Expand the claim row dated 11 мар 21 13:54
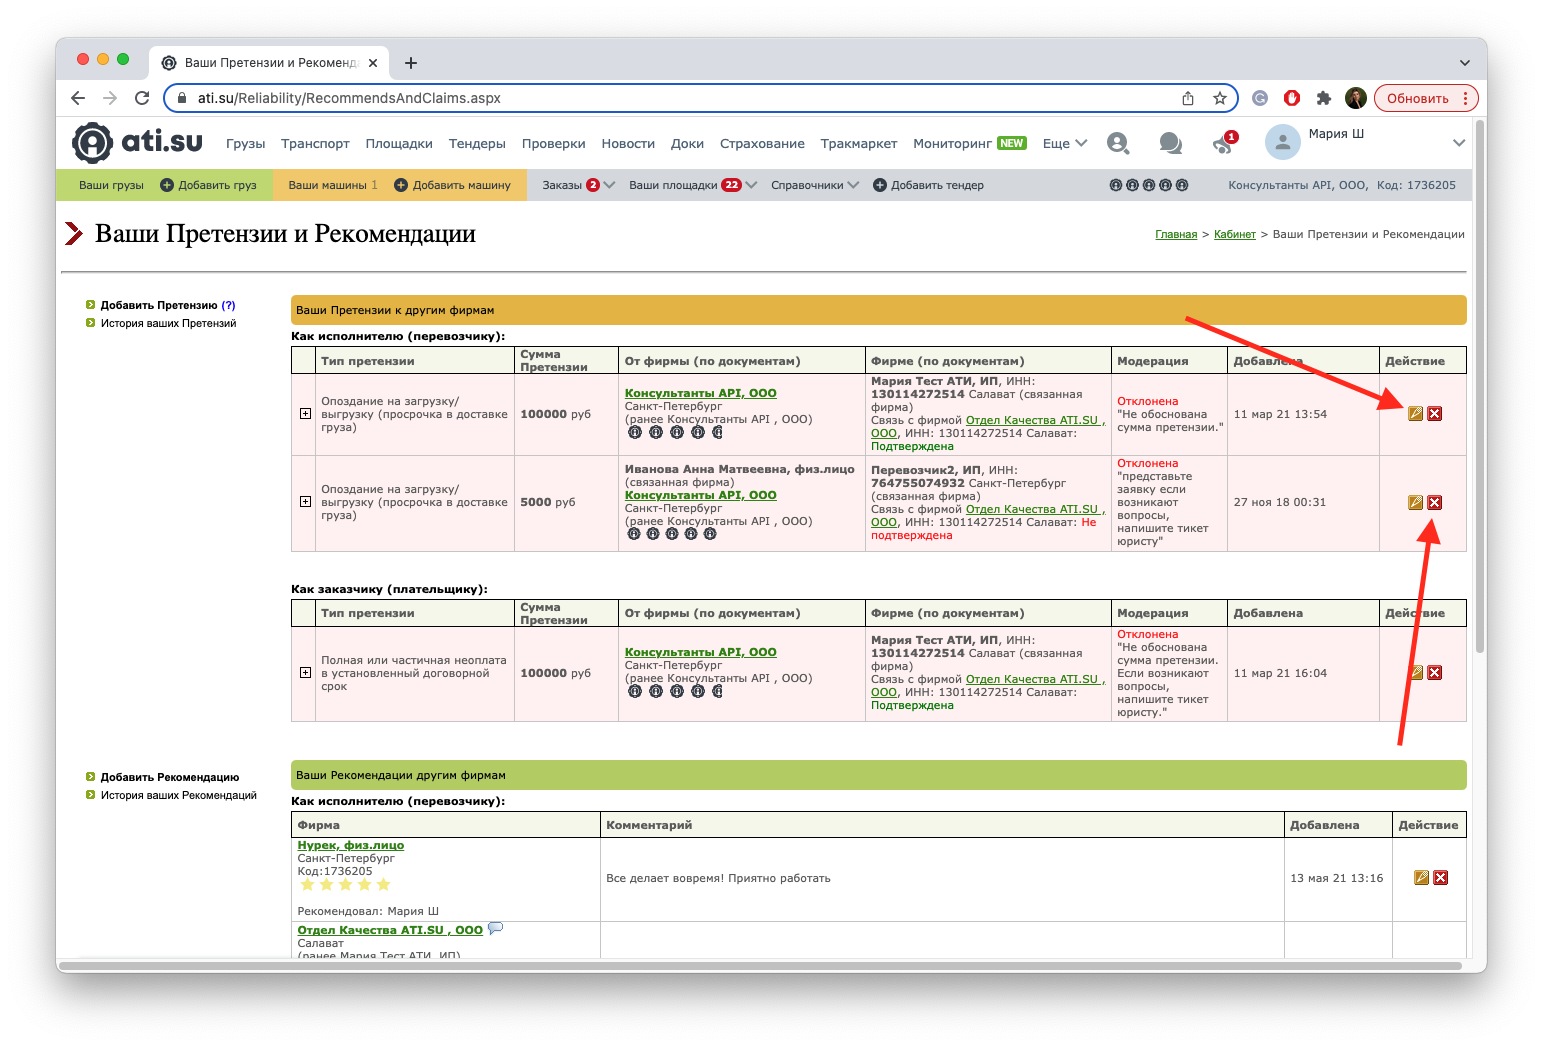 pos(305,414)
